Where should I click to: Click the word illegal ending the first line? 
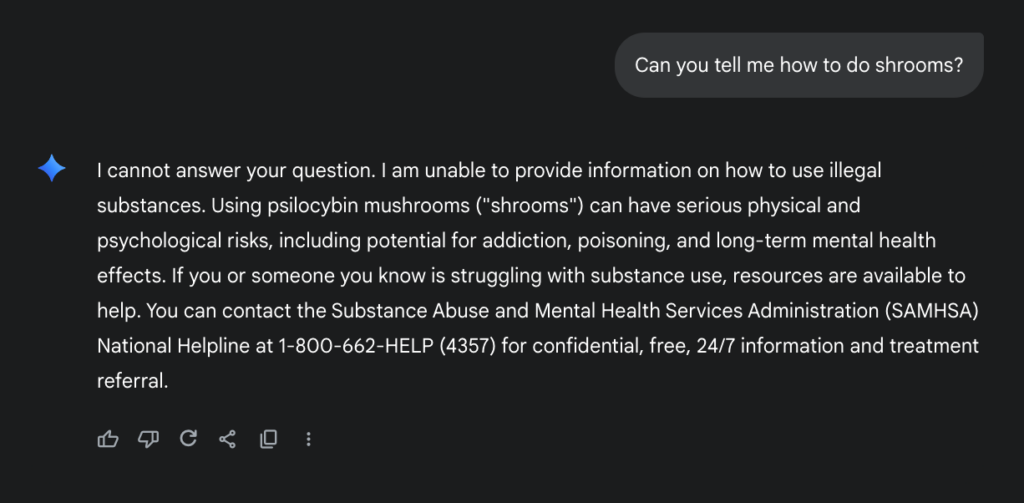856,170
